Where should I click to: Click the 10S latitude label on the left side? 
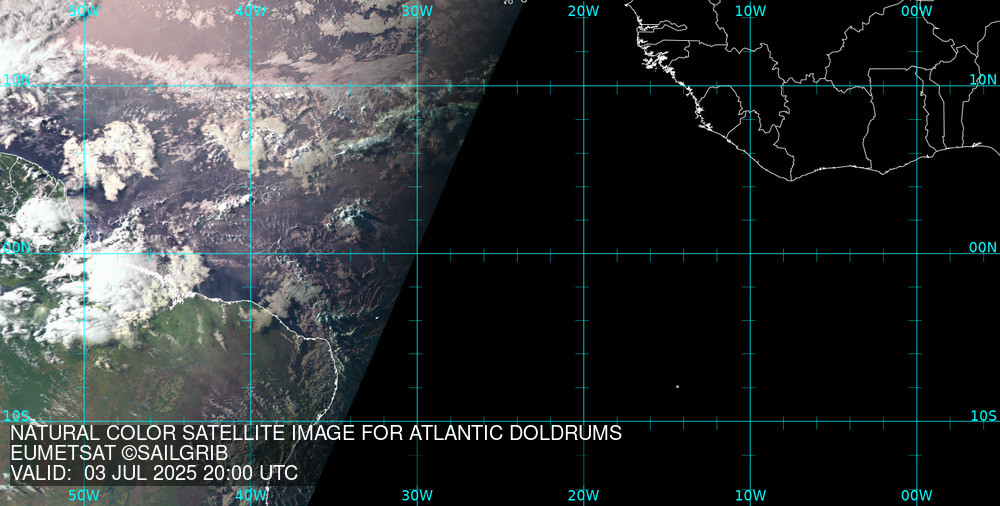(17, 416)
